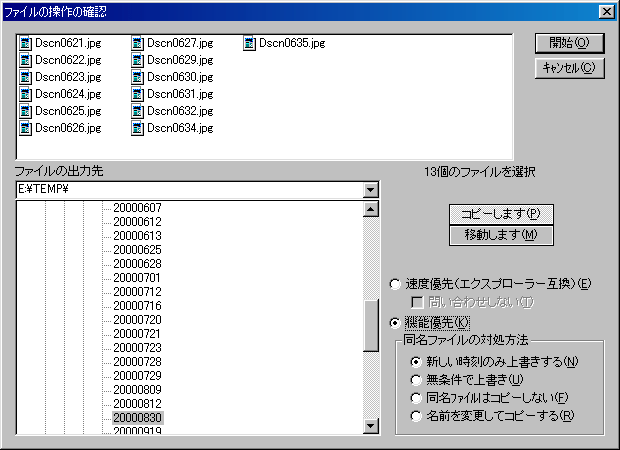Image resolution: width=620 pixels, height=450 pixels.
Task: Click the Dscn0625.jpg file icon
Action: coord(25,111)
